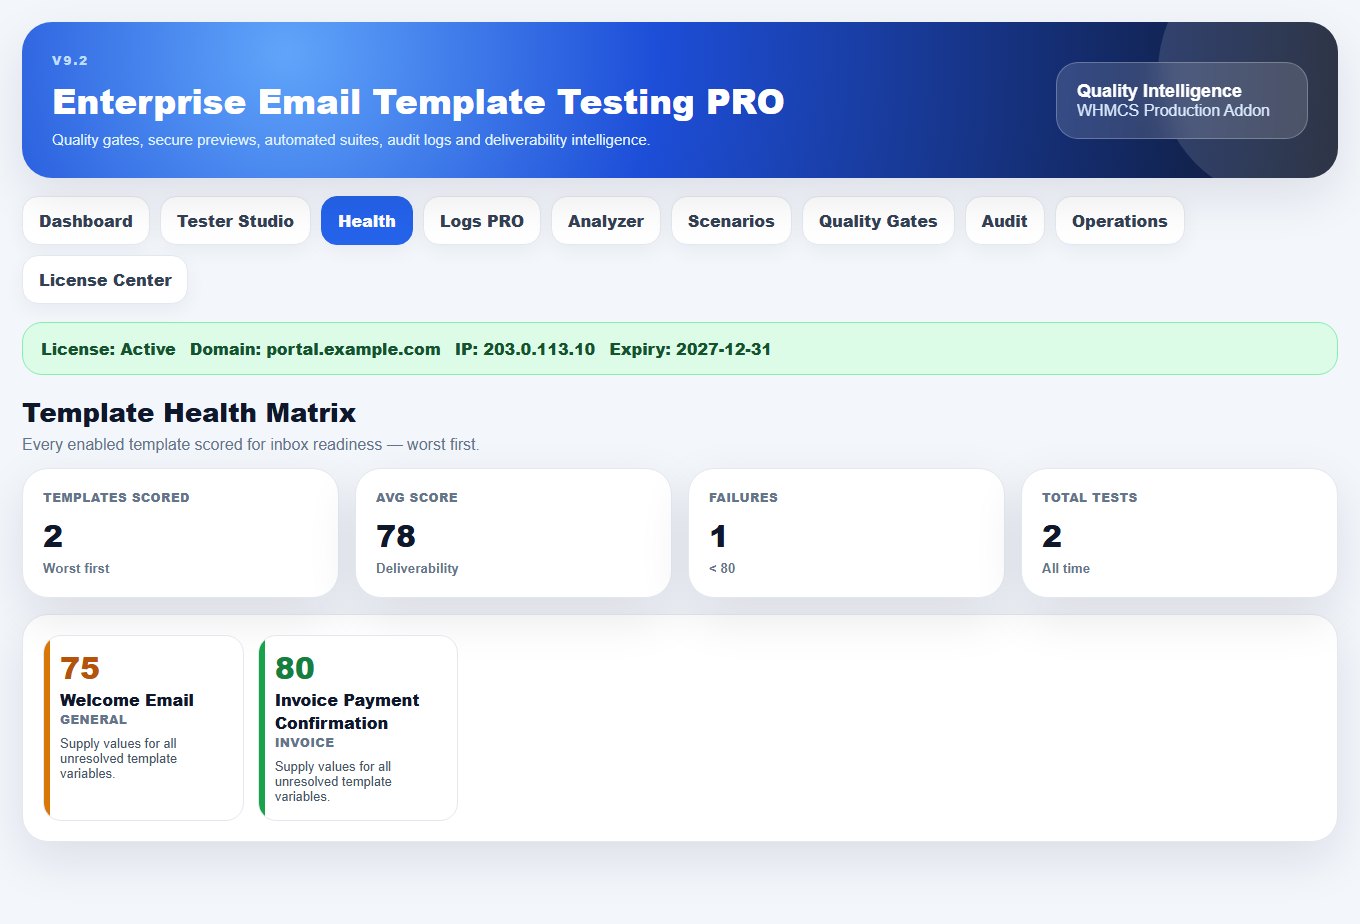The height and width of the screenshot is (924, 1360).
Task: Go to the Operations tab
Action: pos(1120,221)
